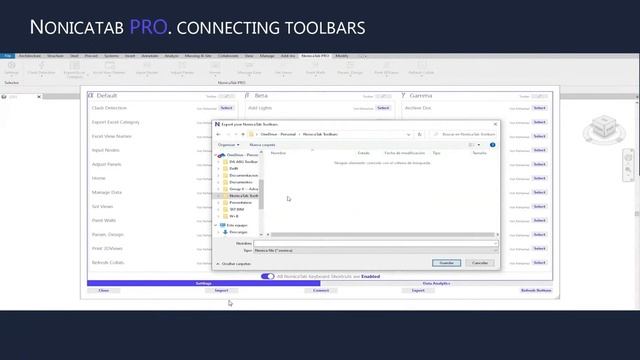Screen dimensions: 640x360
Task: Sort by the Fecha de modificación column
Action: pyautogui.click(x=404, y=153)
